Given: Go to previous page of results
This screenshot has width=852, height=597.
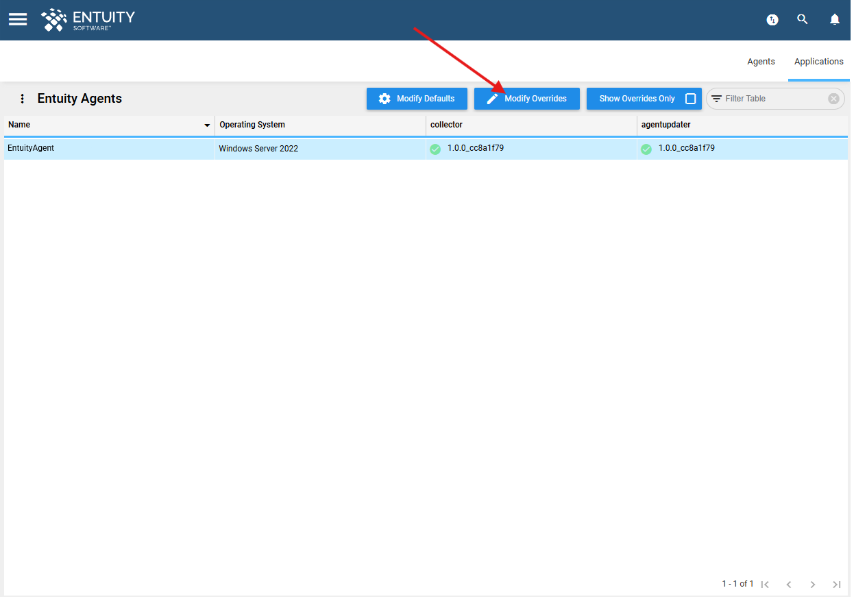Looking at the screenshot, I should tap(789, 585).
